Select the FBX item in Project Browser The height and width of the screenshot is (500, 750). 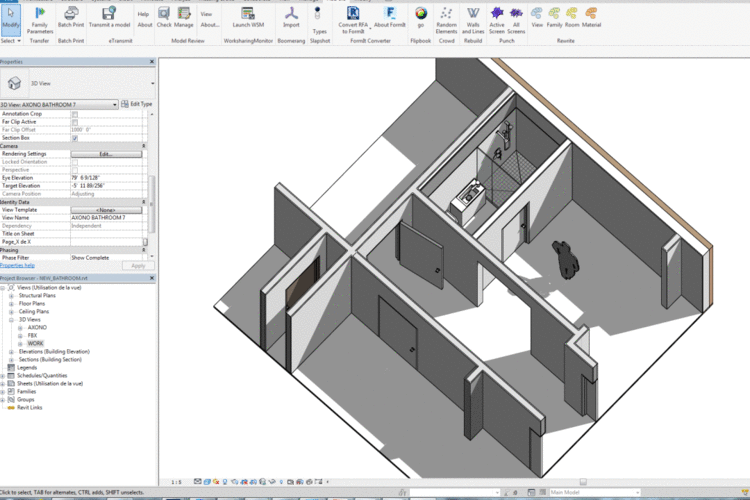pos(32,335)
